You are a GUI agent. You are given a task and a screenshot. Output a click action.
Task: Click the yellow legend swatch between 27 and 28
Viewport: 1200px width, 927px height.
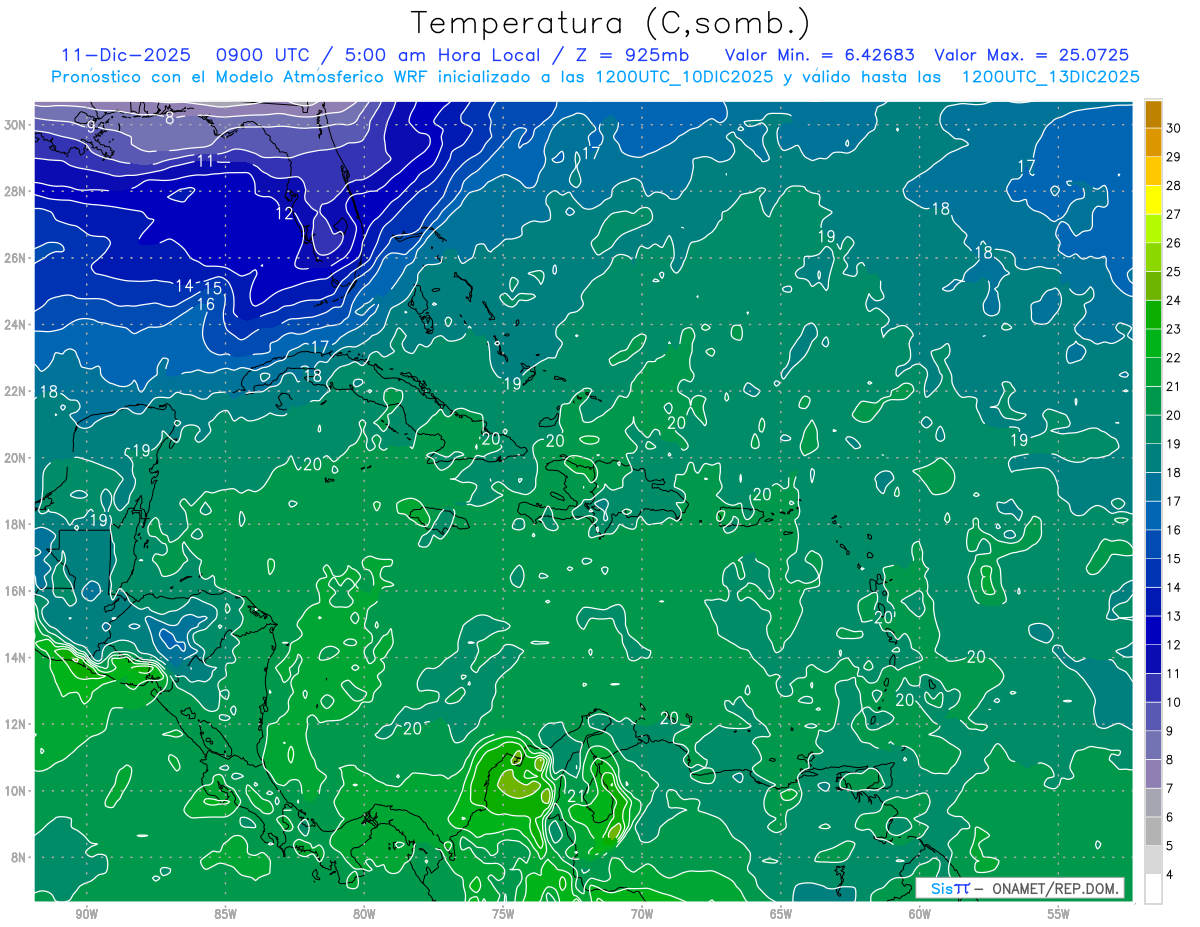tap(1153, 199)
